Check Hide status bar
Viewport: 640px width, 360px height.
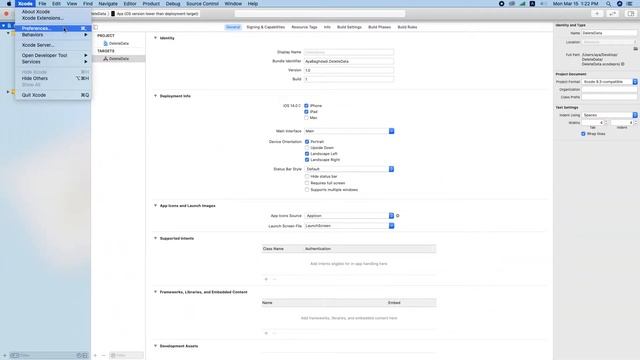307,176
